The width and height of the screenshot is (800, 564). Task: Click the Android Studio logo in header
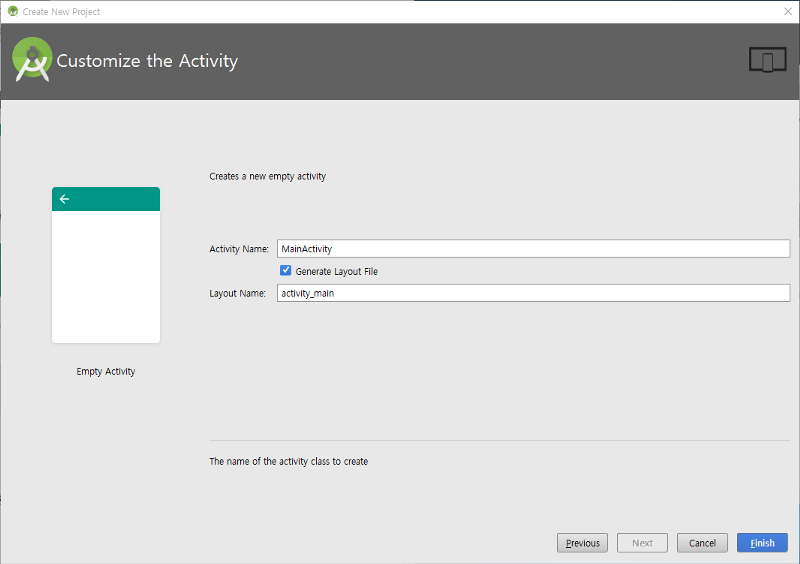click(x=32, y=60)
